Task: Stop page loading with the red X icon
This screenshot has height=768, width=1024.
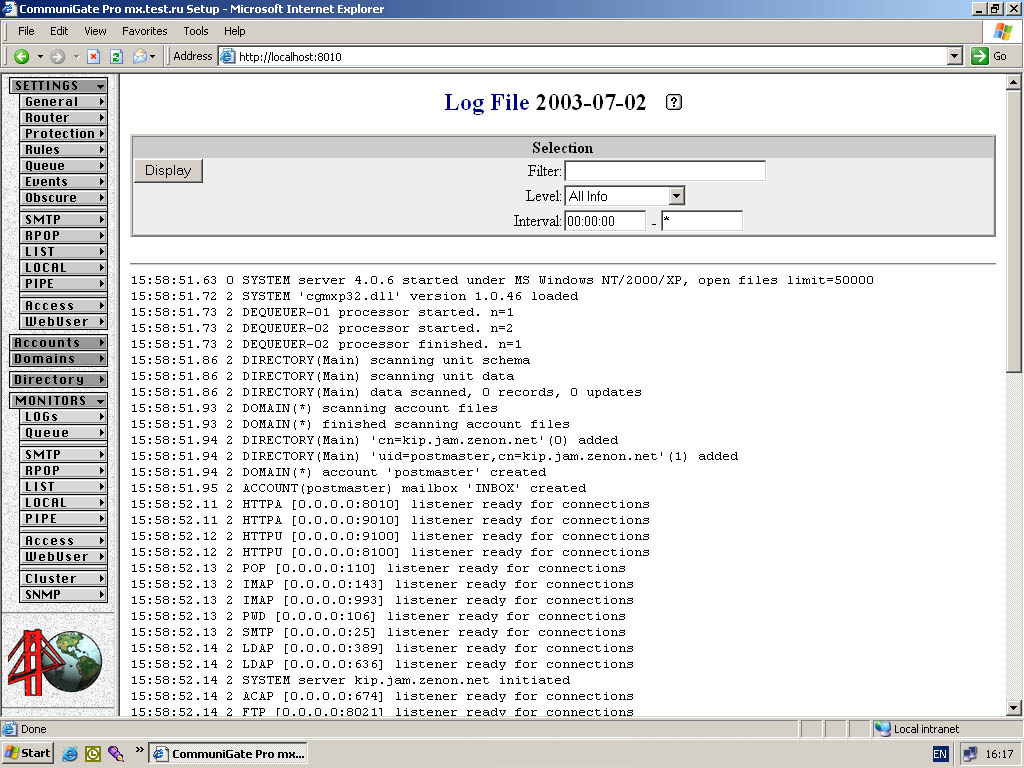Action: pos(93,57)
